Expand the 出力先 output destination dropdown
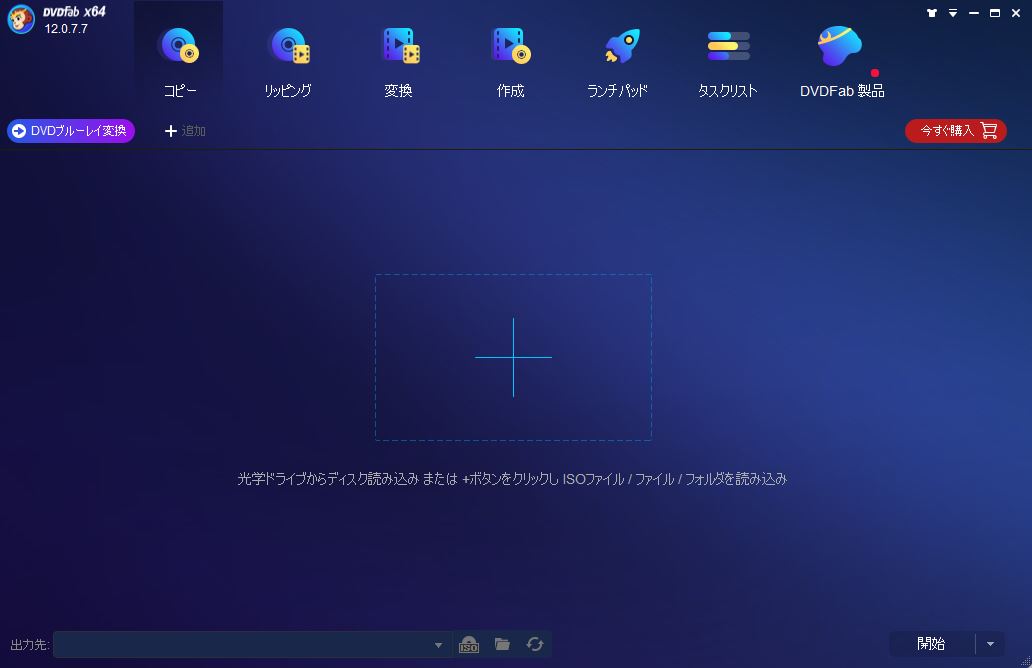This screenshot has width=1032, height=668. [x=438, y=645]
